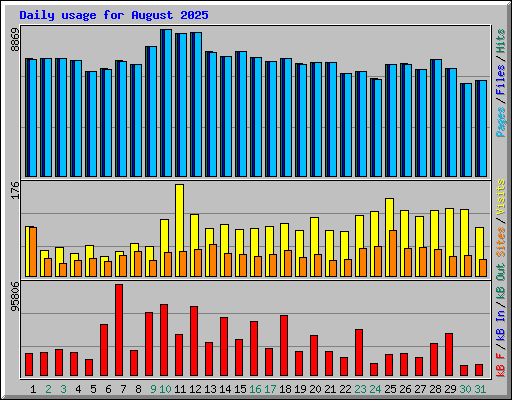Screen dimensions: 512x400
Task: Click day label 1 on the x-axis
Action: pyautogui.click(x=33, y=389)
